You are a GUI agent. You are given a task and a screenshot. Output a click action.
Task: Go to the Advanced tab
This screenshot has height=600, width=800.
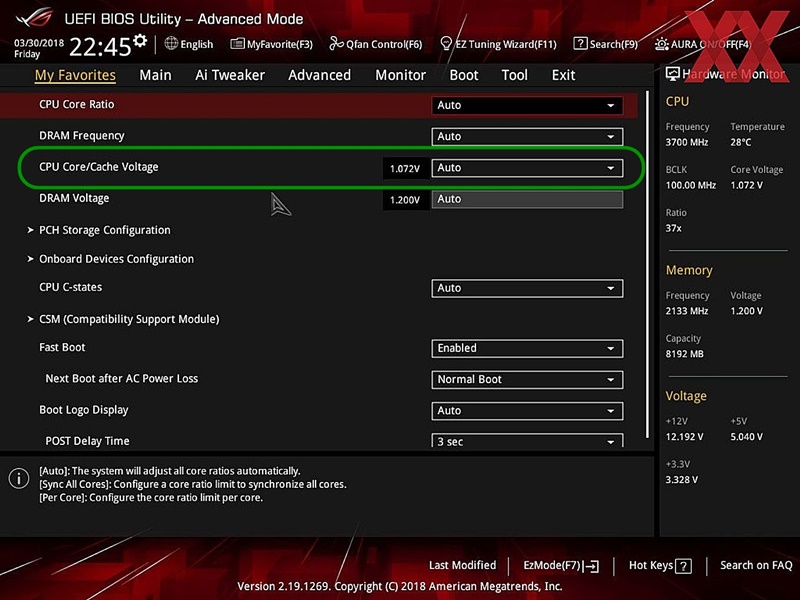tap(319, 75)
